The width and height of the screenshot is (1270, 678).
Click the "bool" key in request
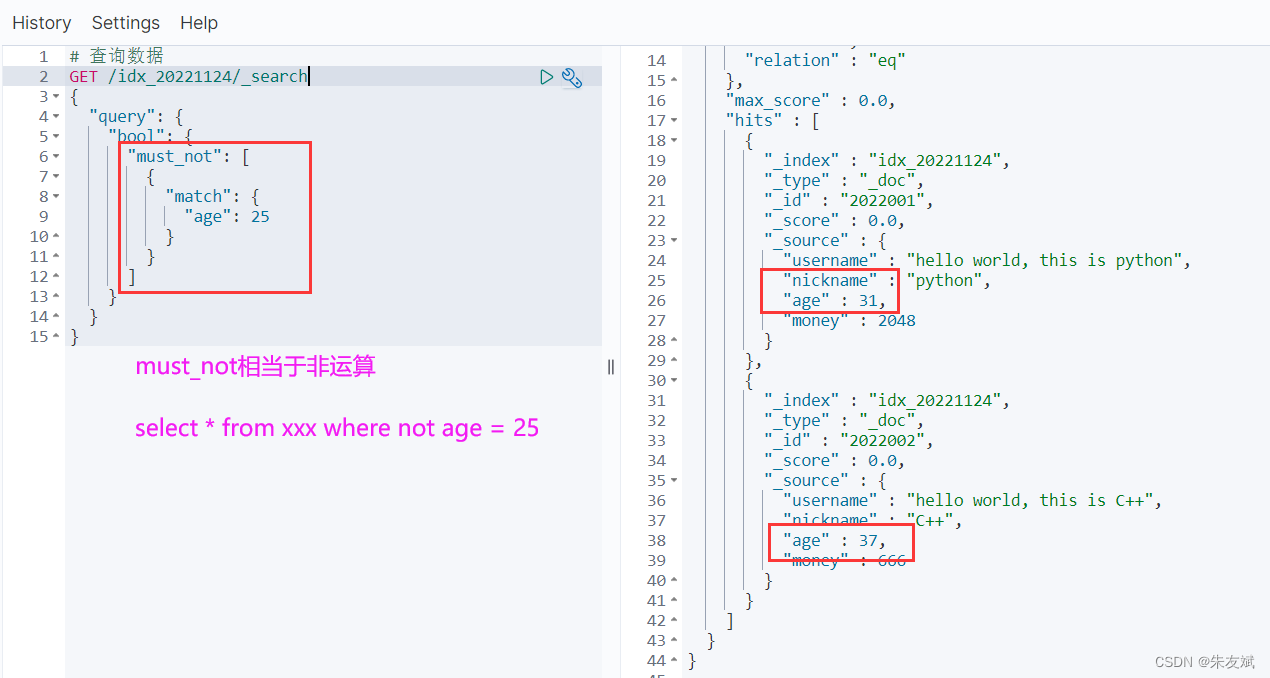136,137
